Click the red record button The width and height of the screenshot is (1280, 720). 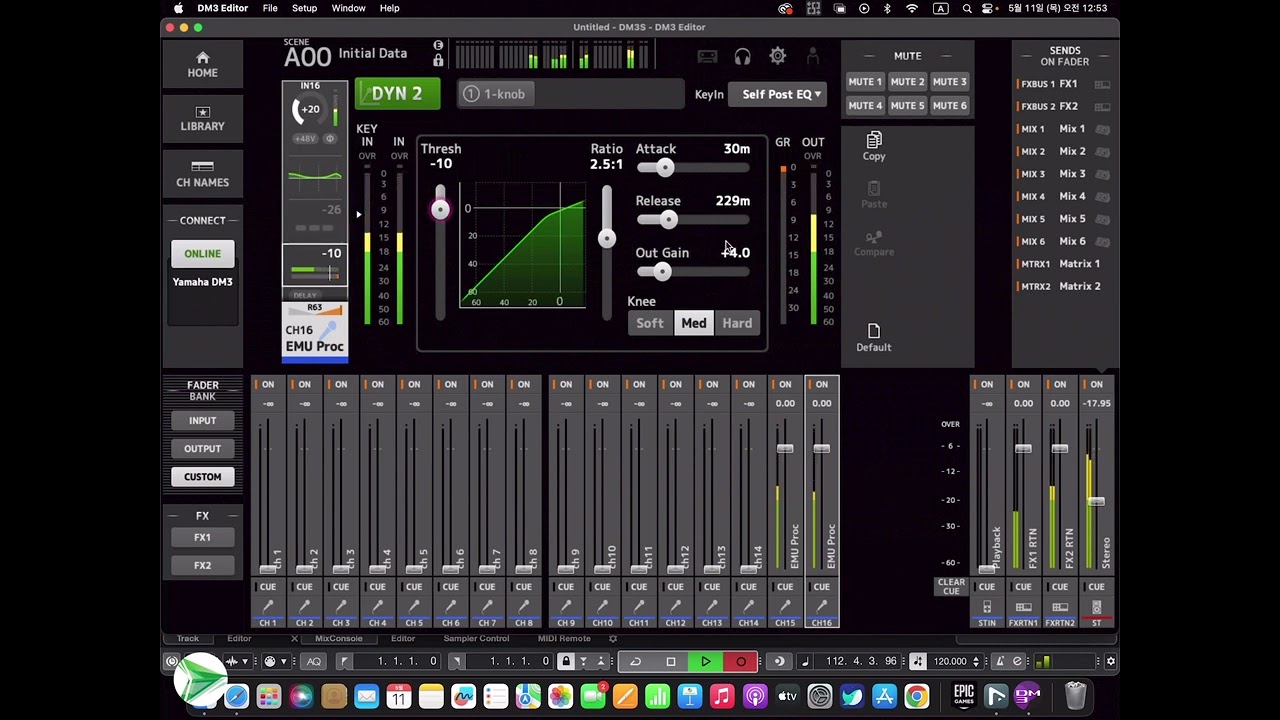741,661
